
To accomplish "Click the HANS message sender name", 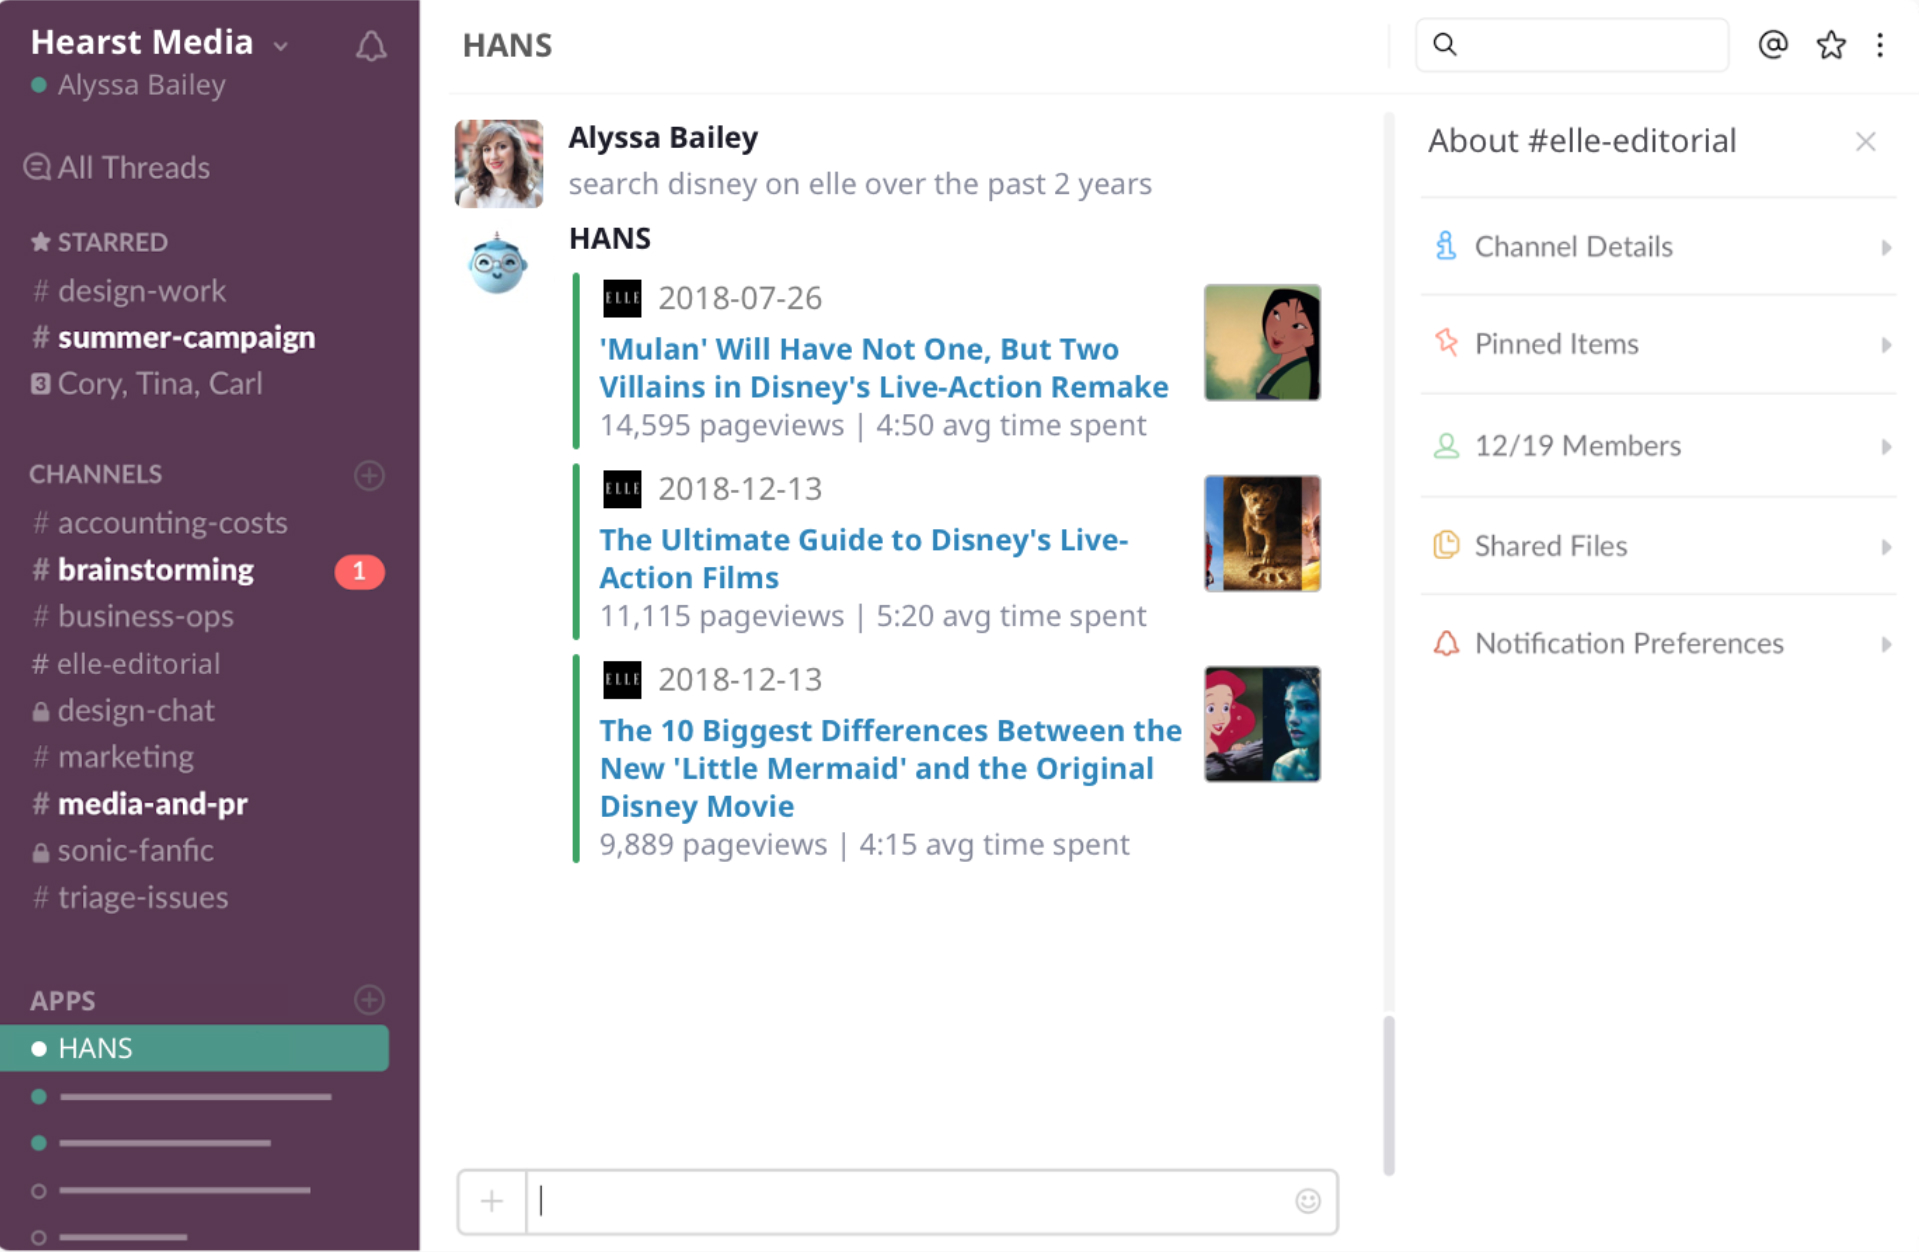I will (609, 238).
